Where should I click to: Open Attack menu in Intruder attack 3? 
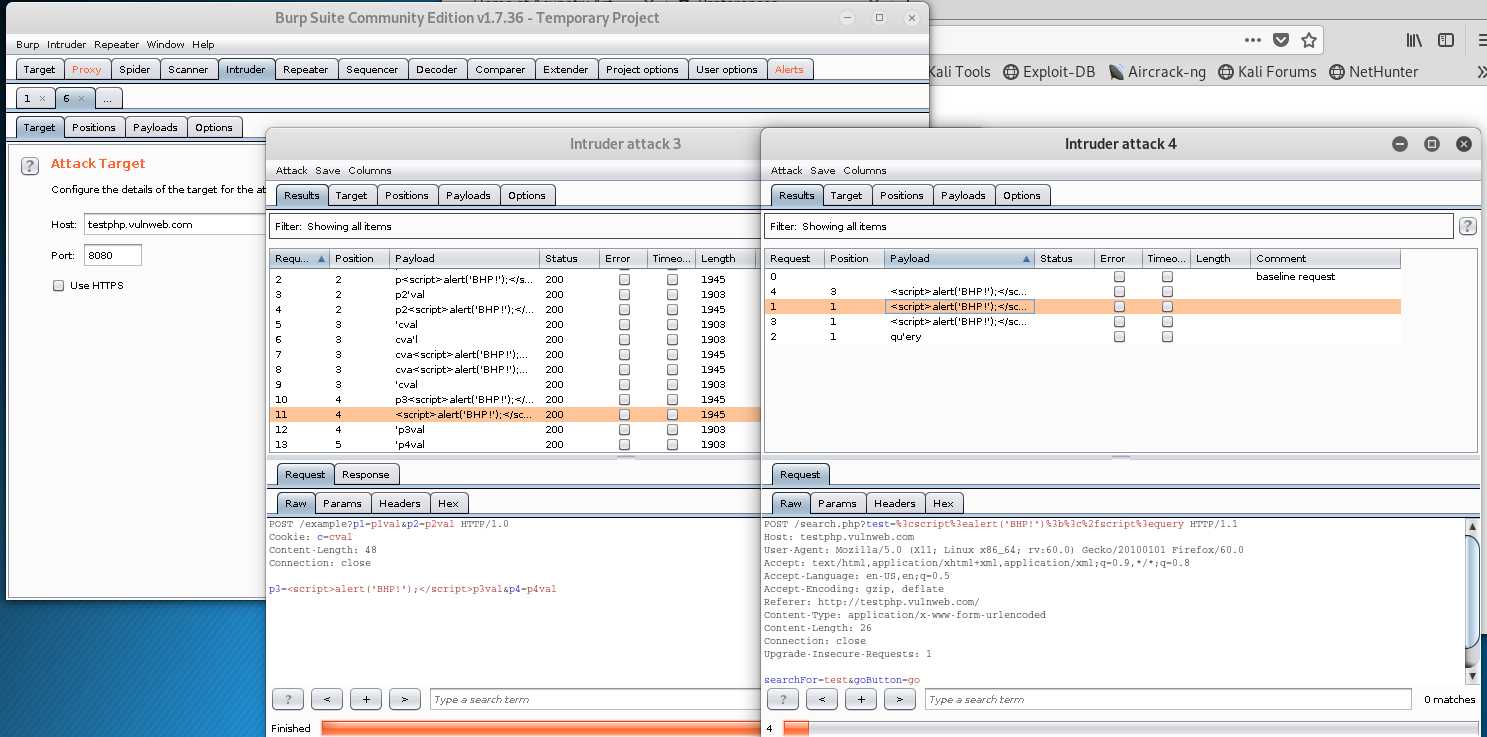pos(292,171)
